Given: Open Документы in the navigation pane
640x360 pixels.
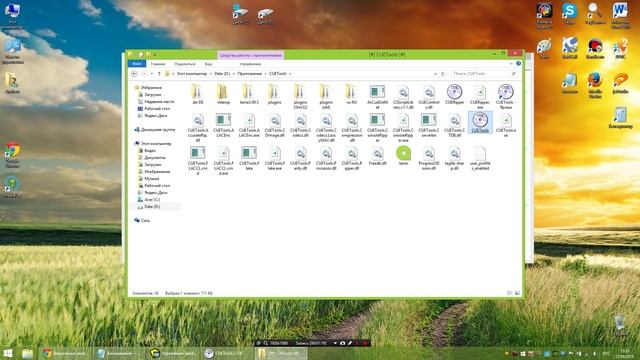Looking at the screenshot, I should (155, 158).
